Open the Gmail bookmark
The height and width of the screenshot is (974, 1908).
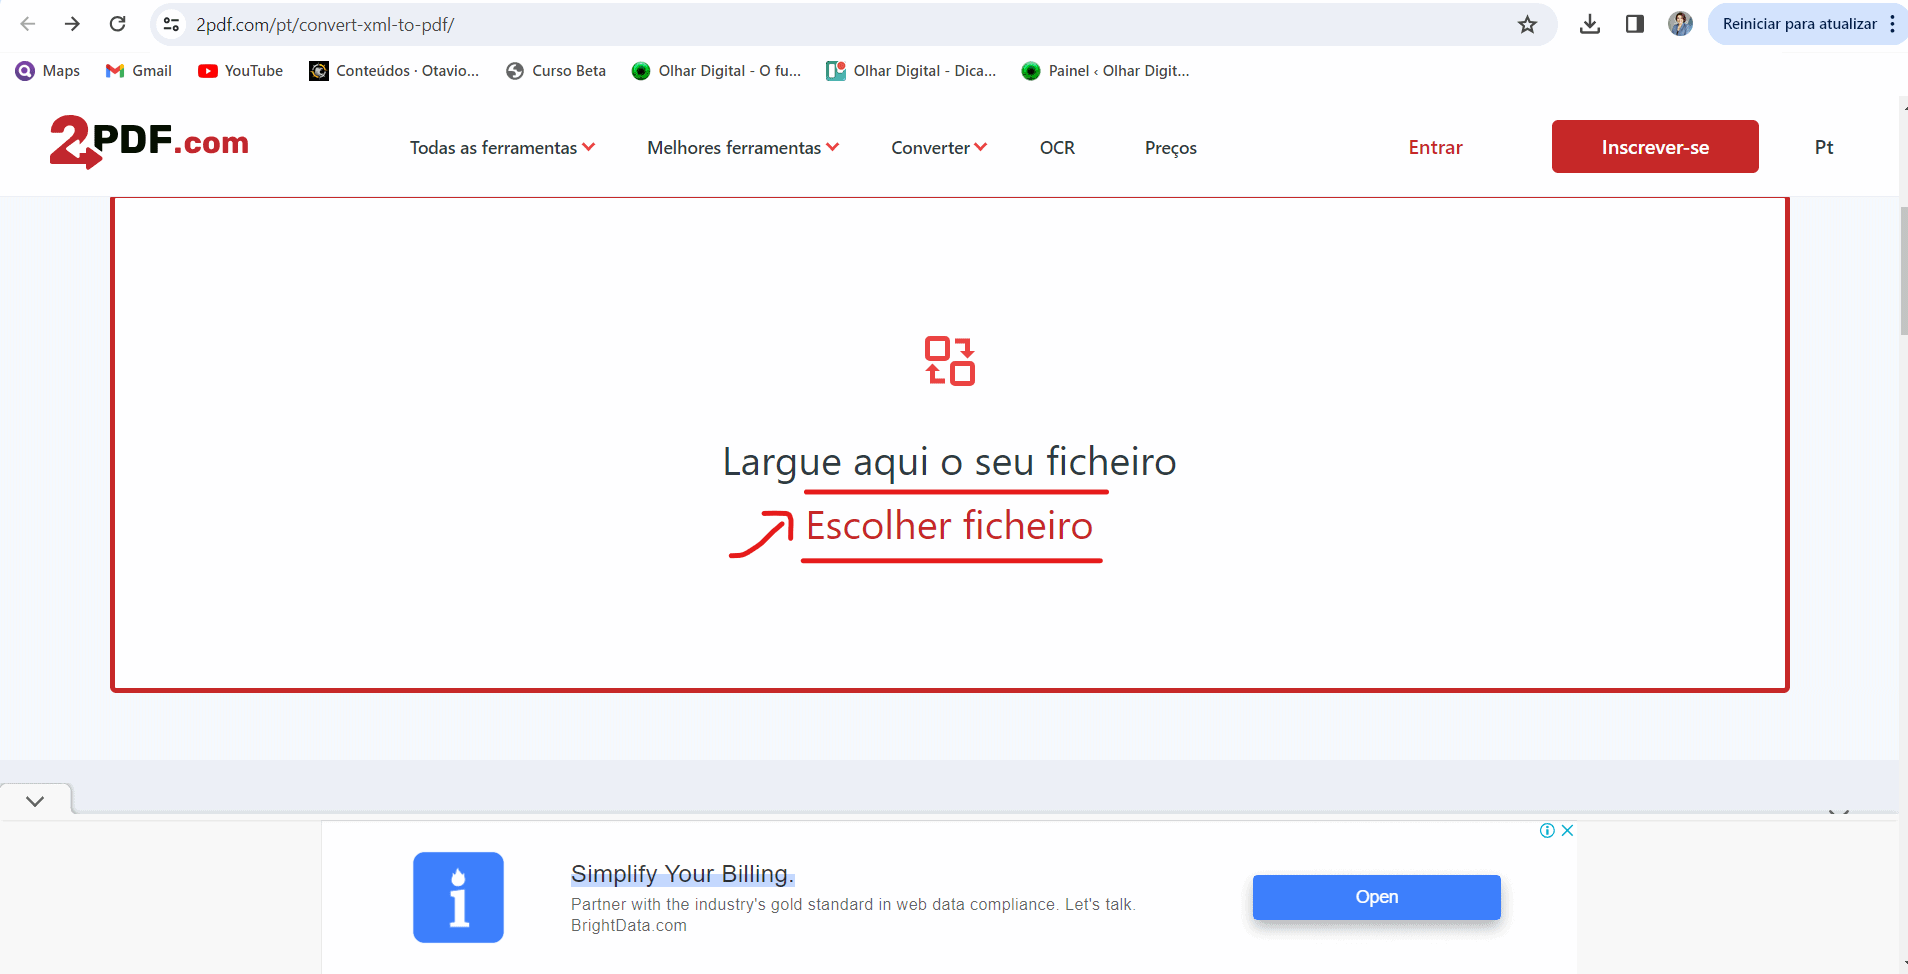point(138,70)
